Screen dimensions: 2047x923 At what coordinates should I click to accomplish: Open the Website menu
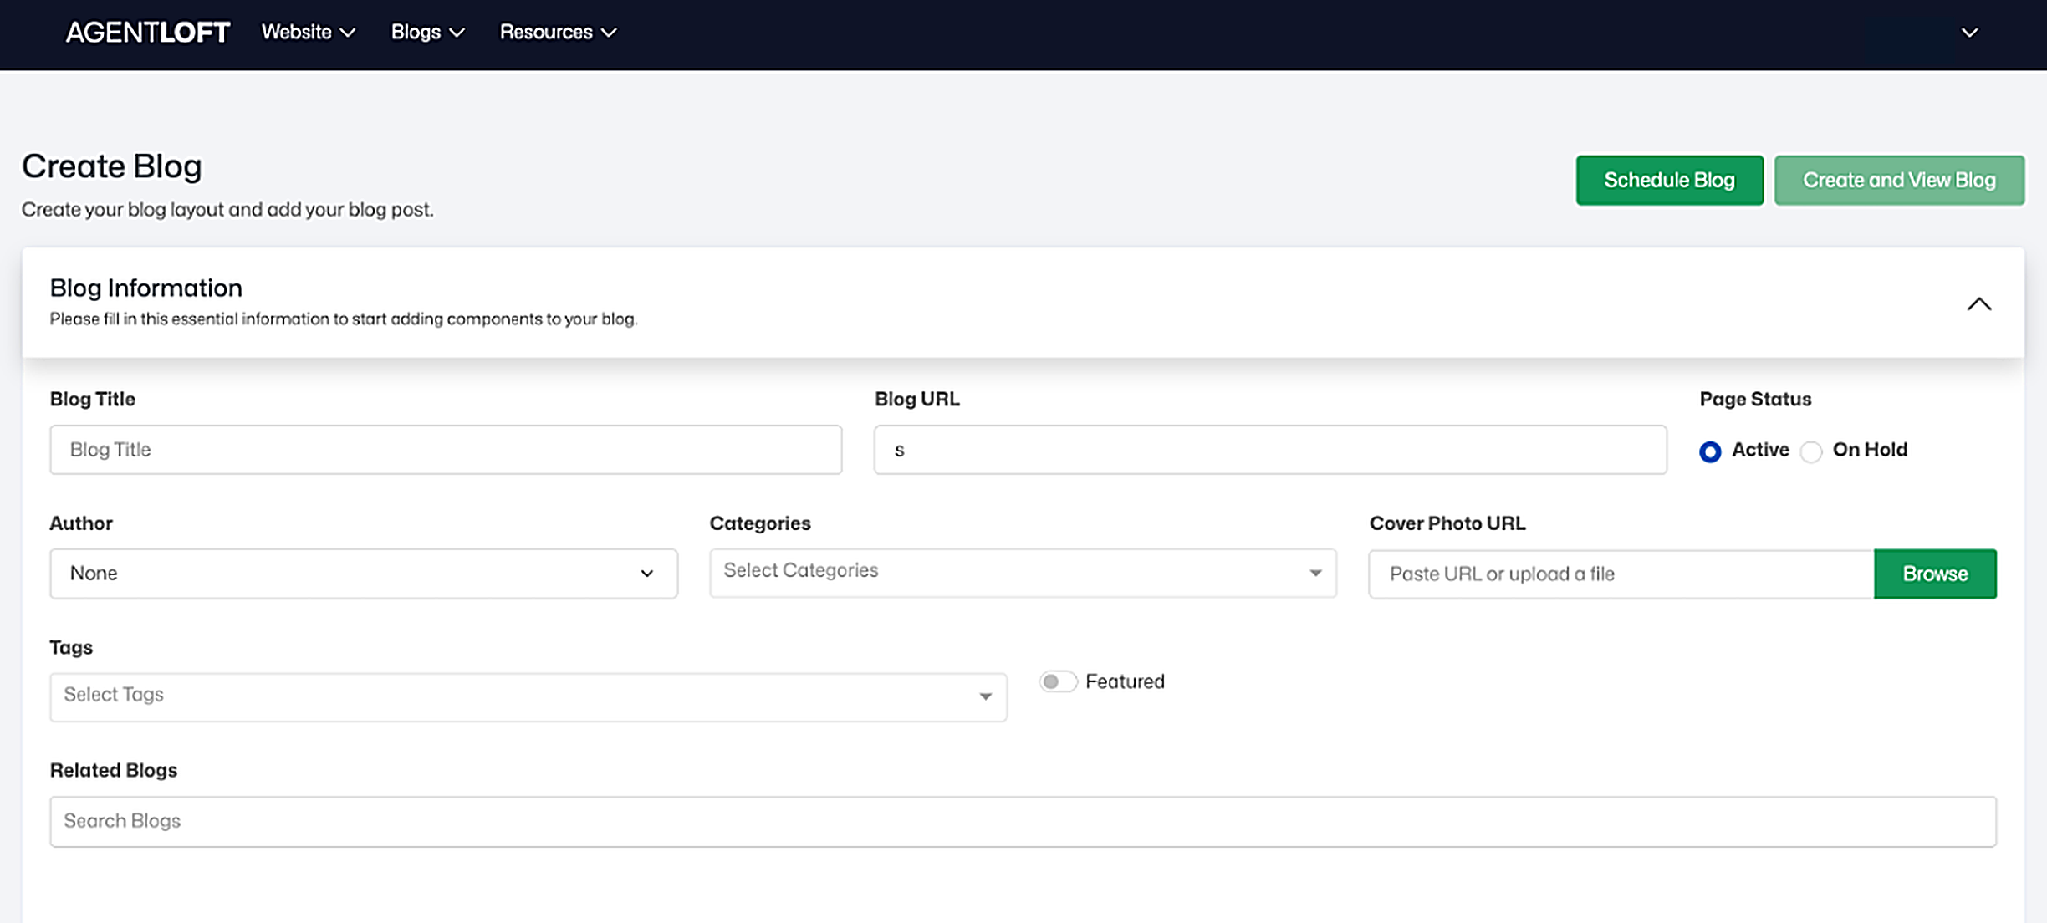coord(308,32)
